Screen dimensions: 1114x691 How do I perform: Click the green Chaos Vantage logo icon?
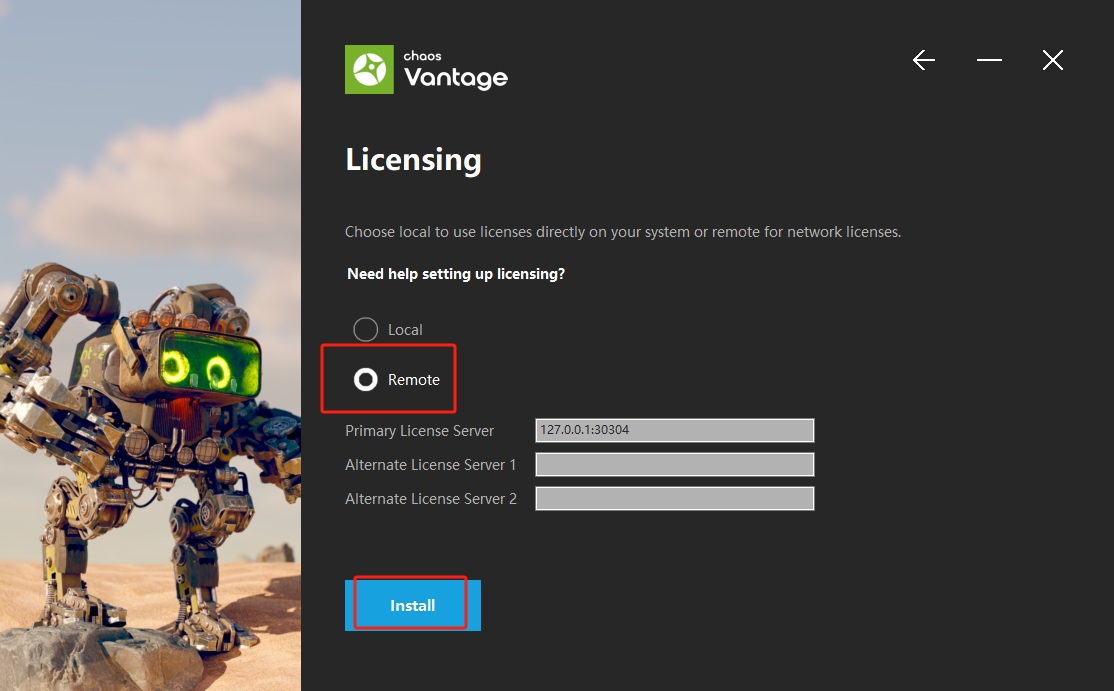point(369,69)
